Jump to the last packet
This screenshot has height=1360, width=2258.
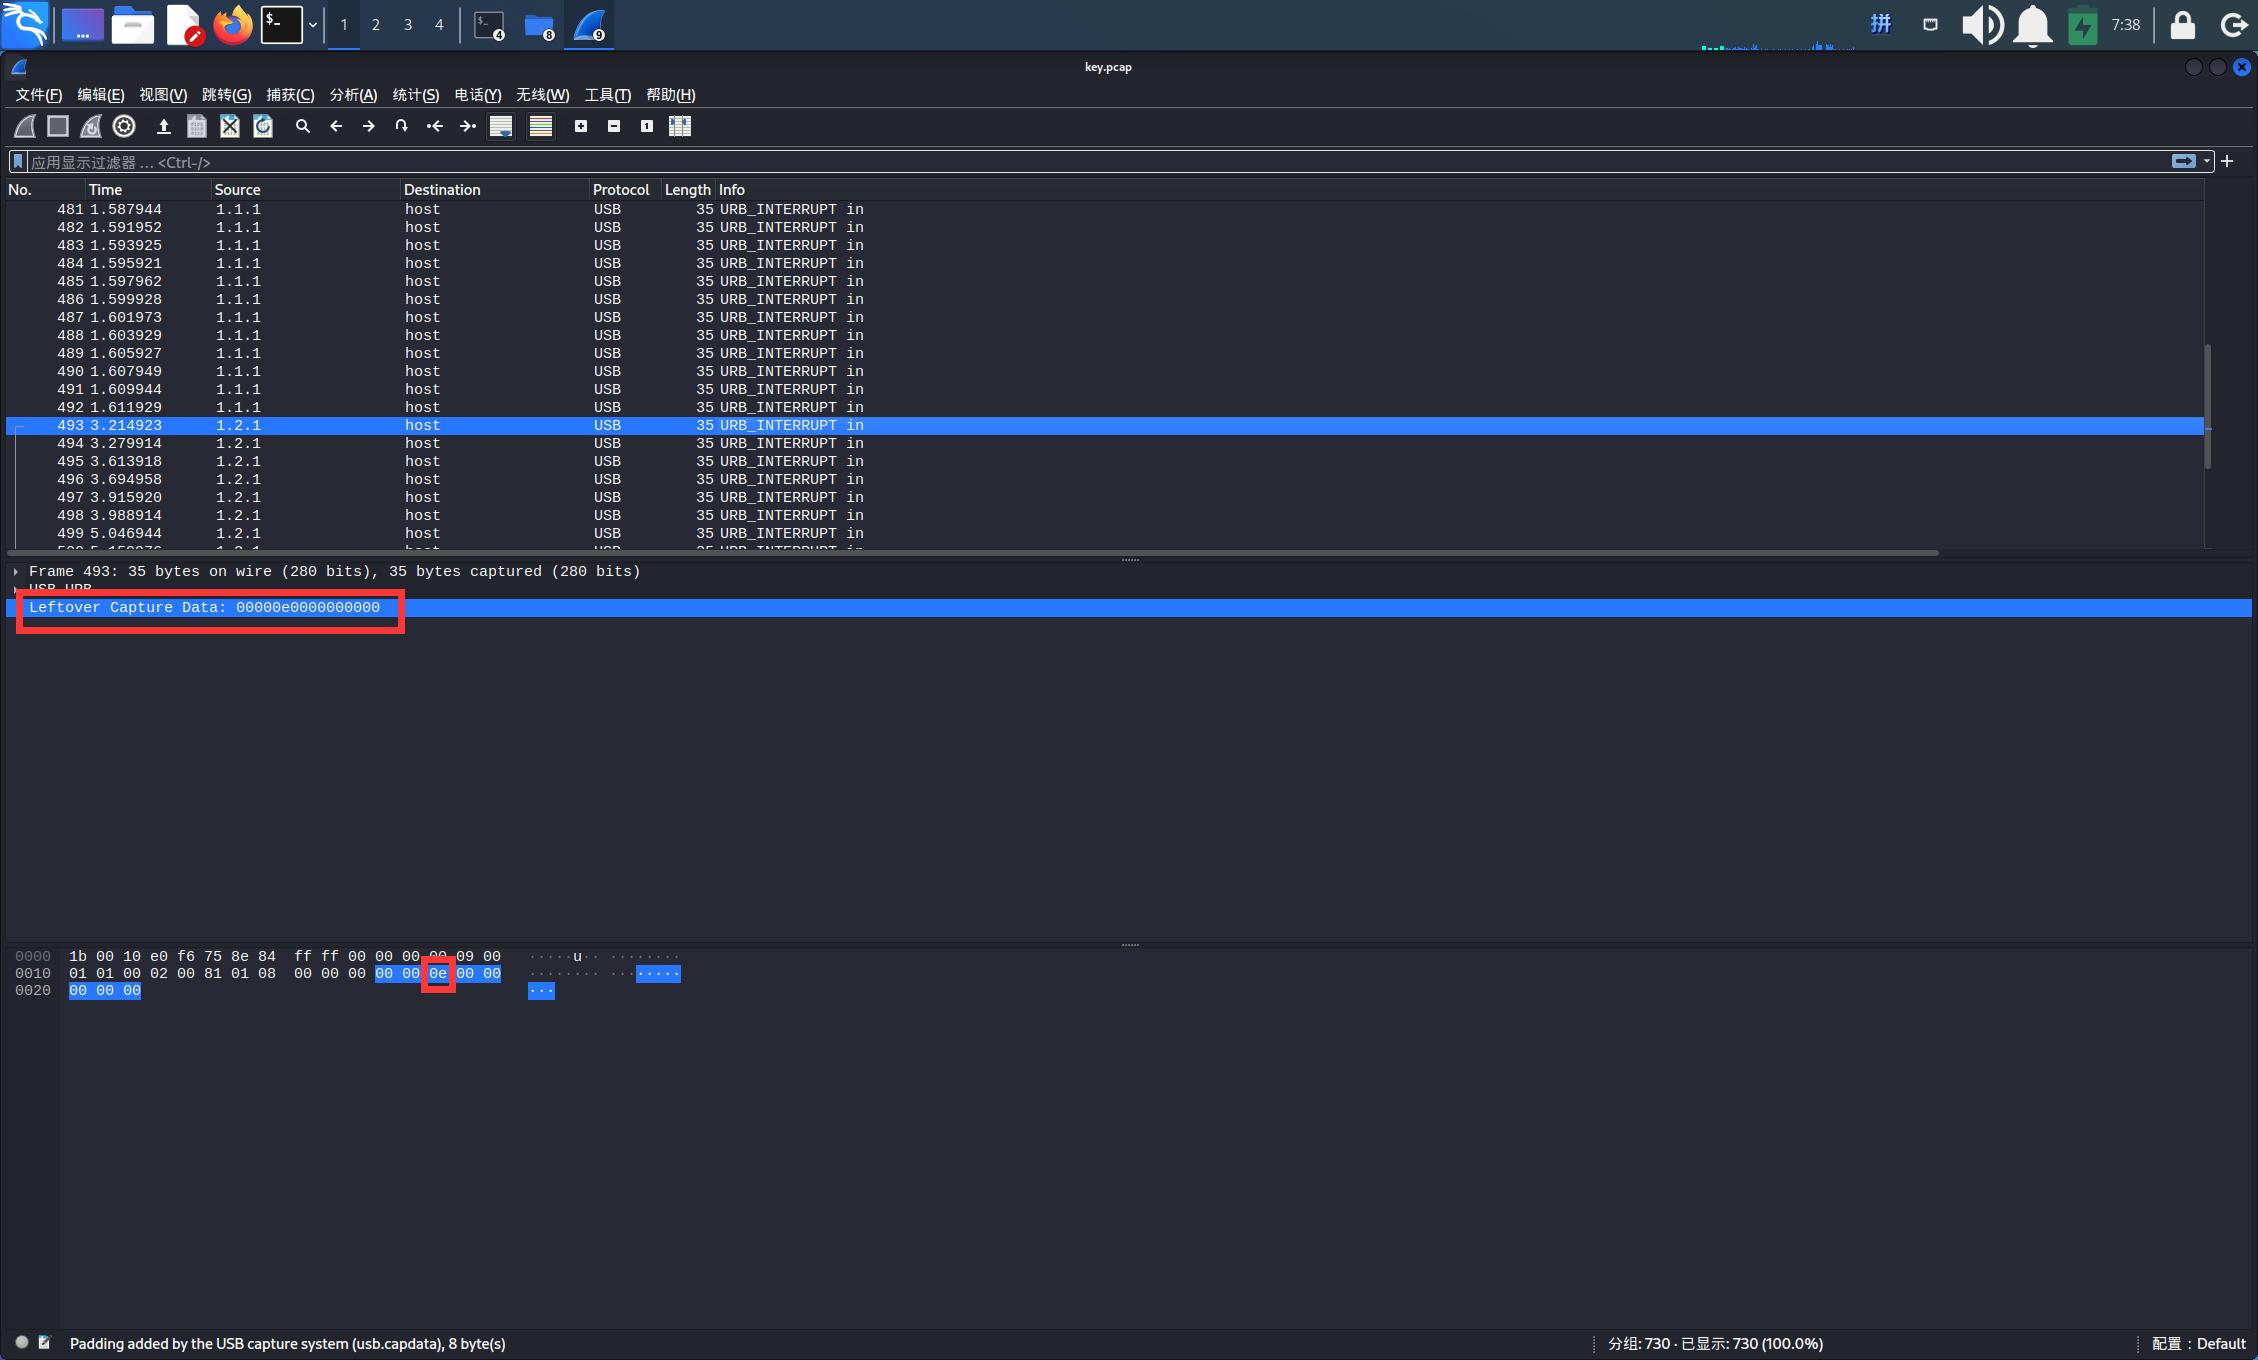[x=468, y=126]
